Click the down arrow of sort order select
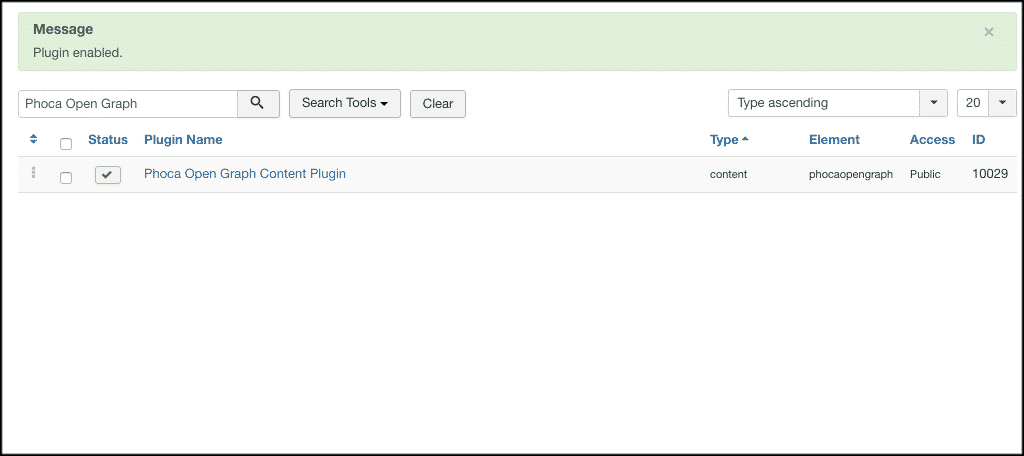 (933, 103)
